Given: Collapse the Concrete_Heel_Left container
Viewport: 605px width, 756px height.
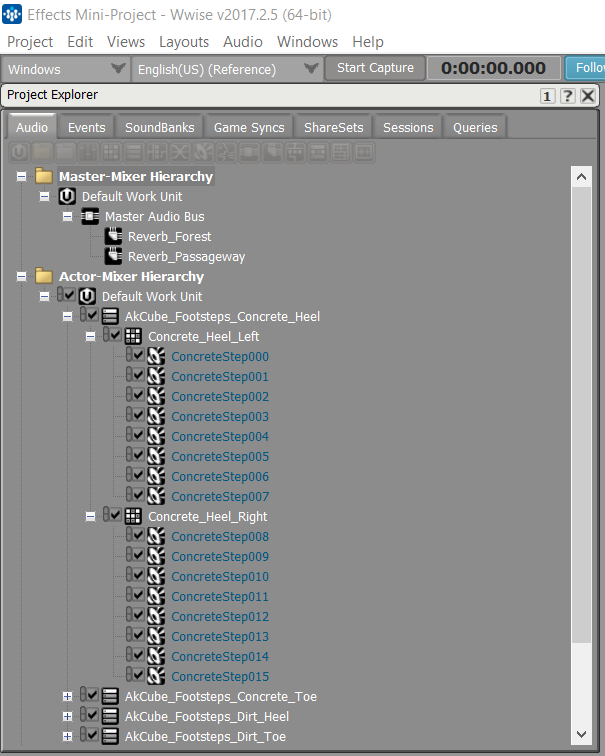Looking at the screenshot, I should tap(90, 337).
